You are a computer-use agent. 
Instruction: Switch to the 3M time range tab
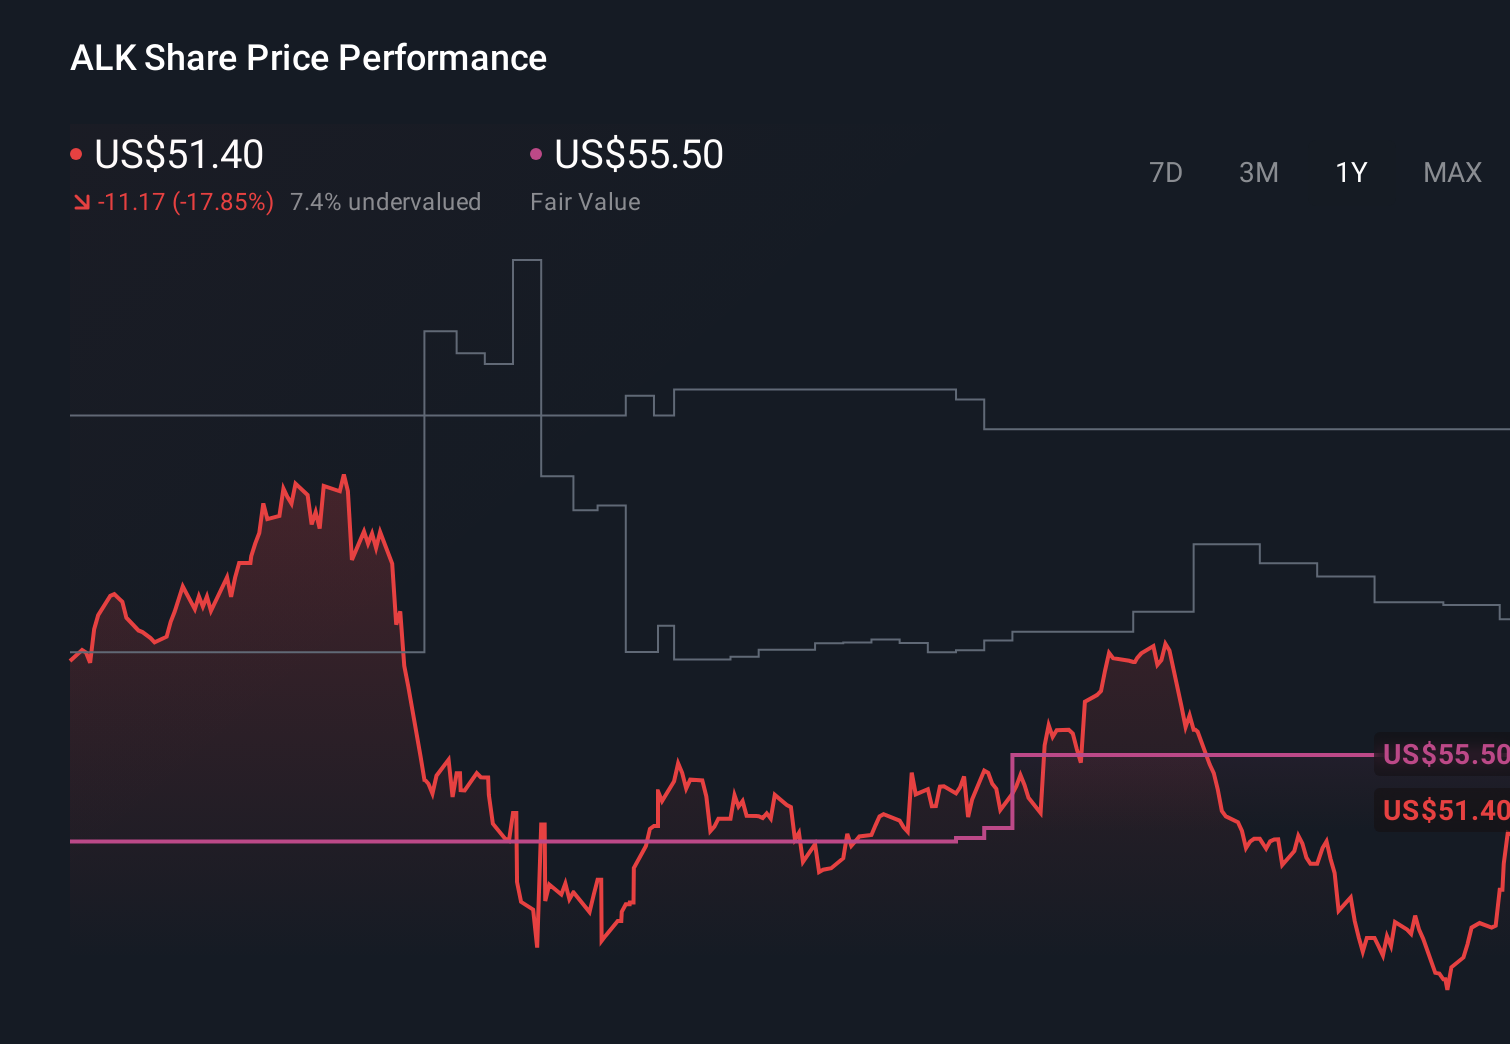click(1258, 172)
